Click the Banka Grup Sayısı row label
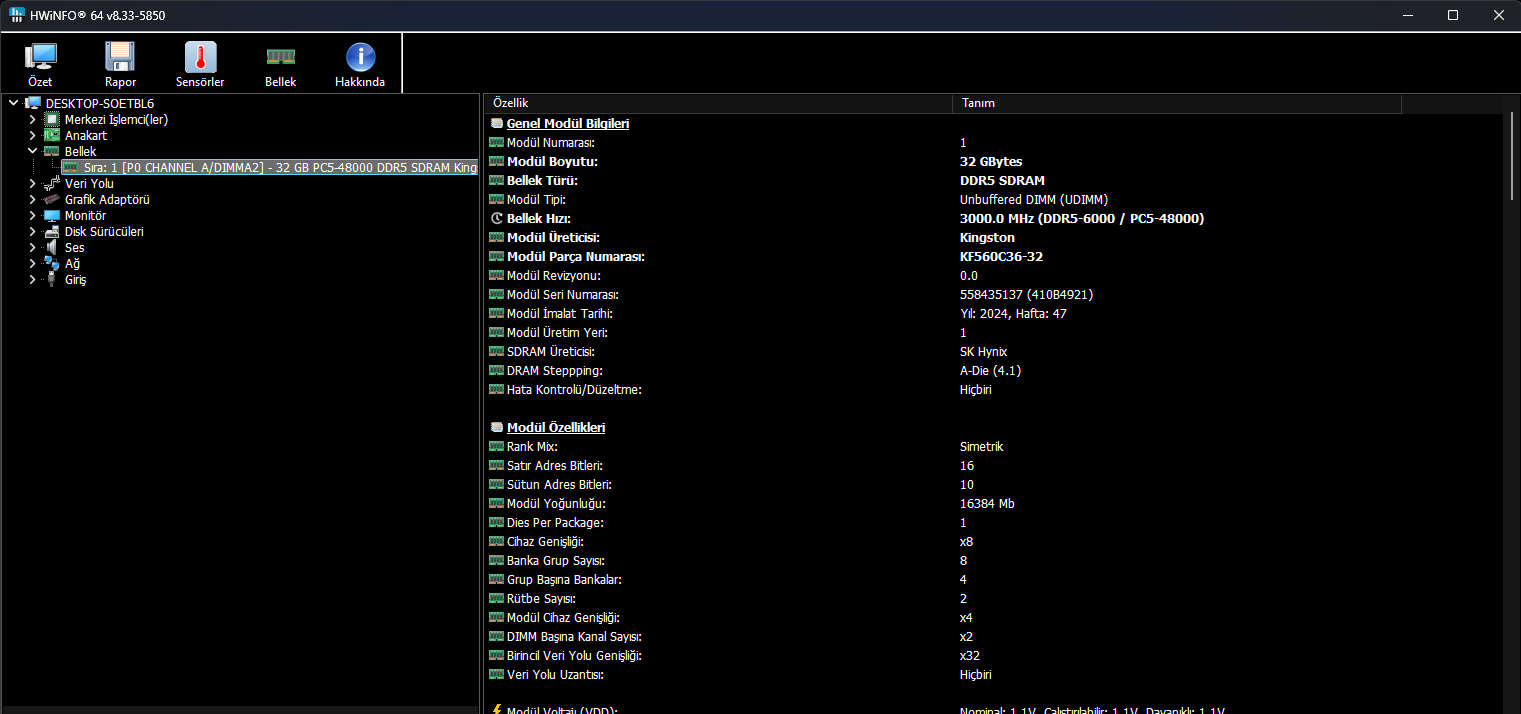 [x=555, y=560]
